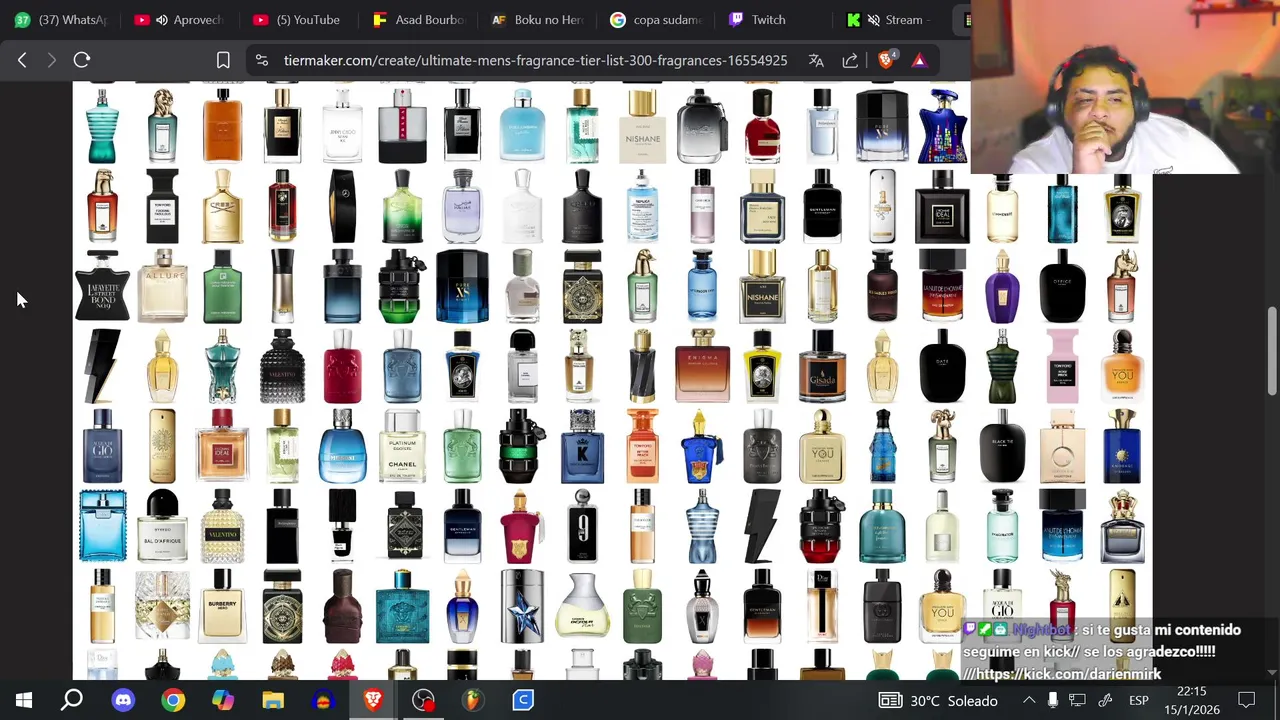Select the Enigma Roja fragrance bottle

(702, 366)
